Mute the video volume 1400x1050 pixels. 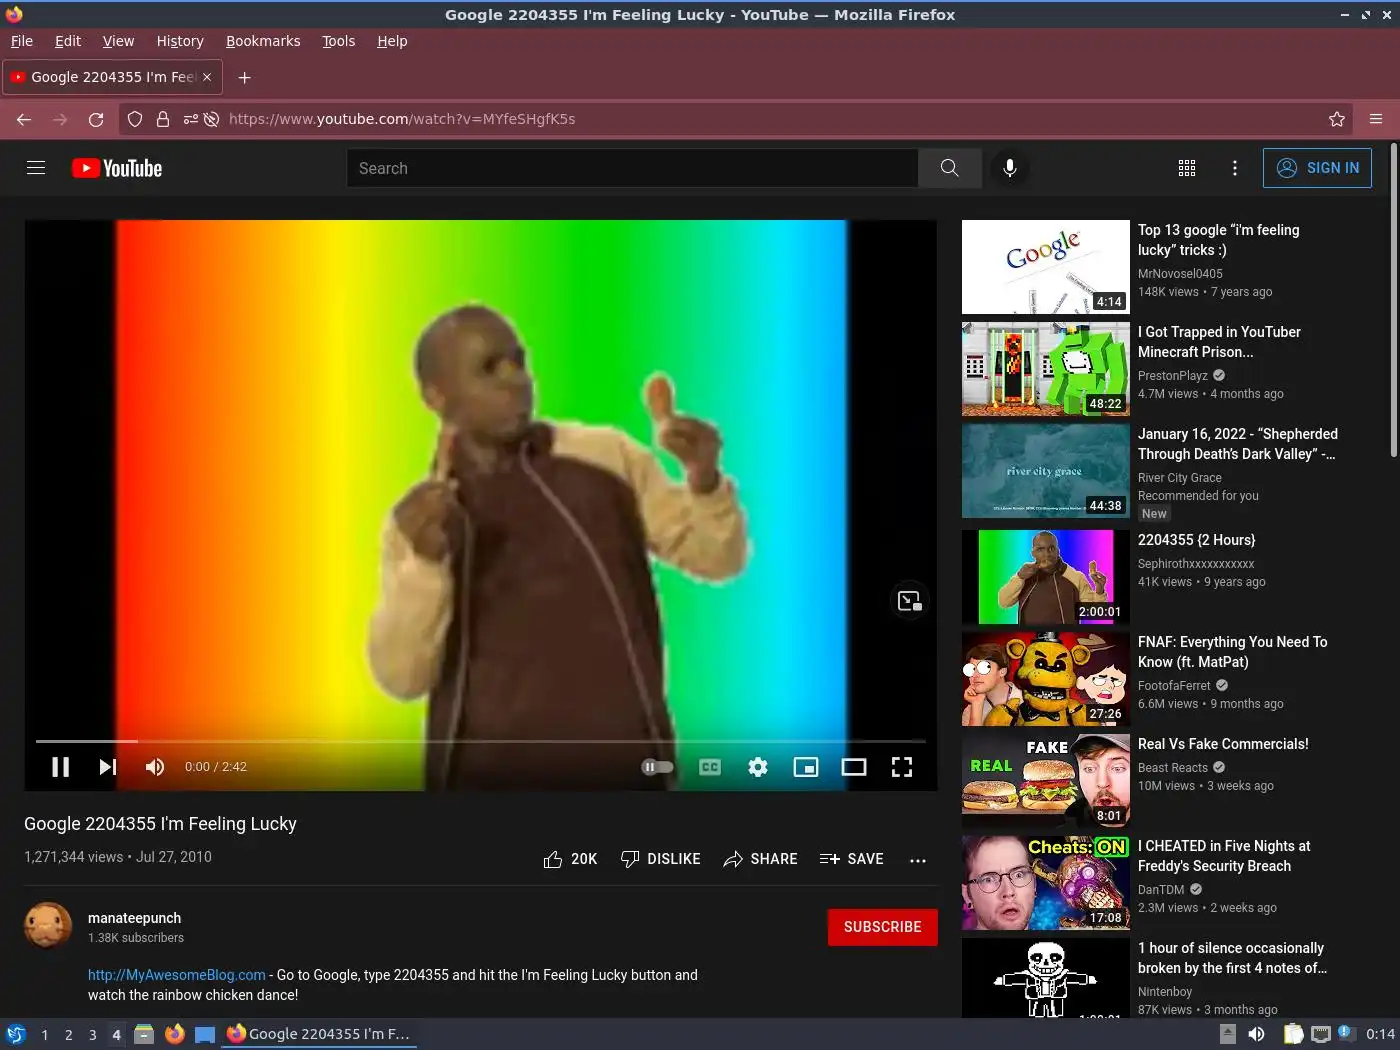(x=154, y=767)
